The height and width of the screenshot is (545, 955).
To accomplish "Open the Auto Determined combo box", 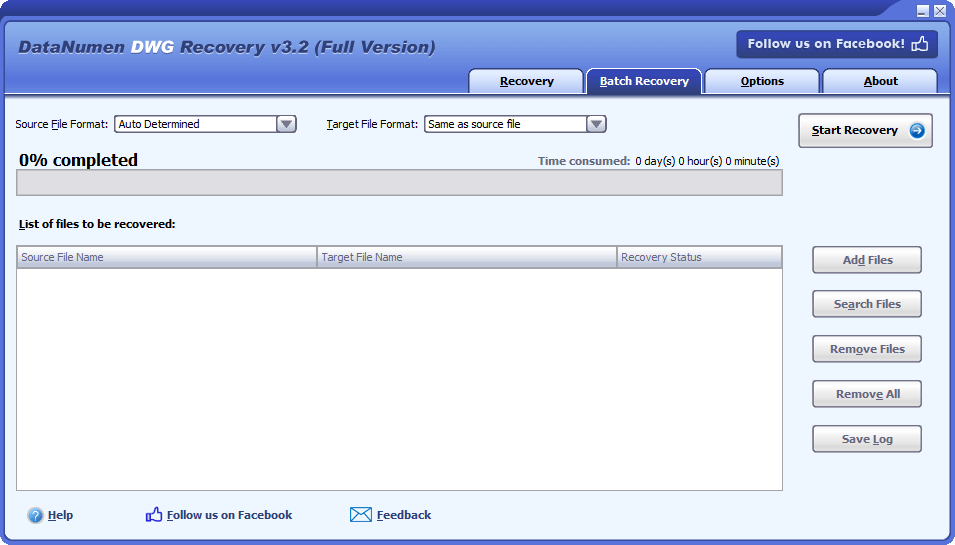I will click(x=205, y=124).
